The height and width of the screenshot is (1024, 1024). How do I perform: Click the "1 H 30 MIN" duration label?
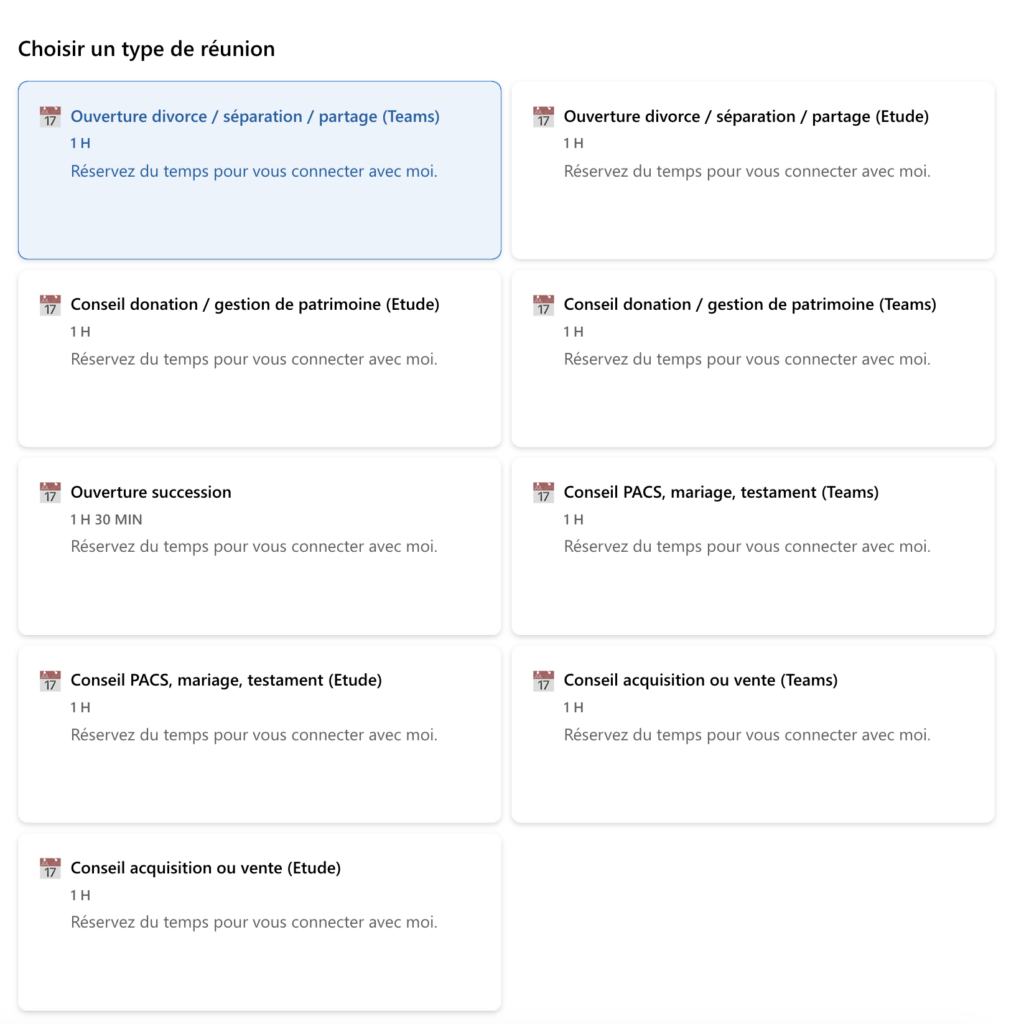pos(106,520)
